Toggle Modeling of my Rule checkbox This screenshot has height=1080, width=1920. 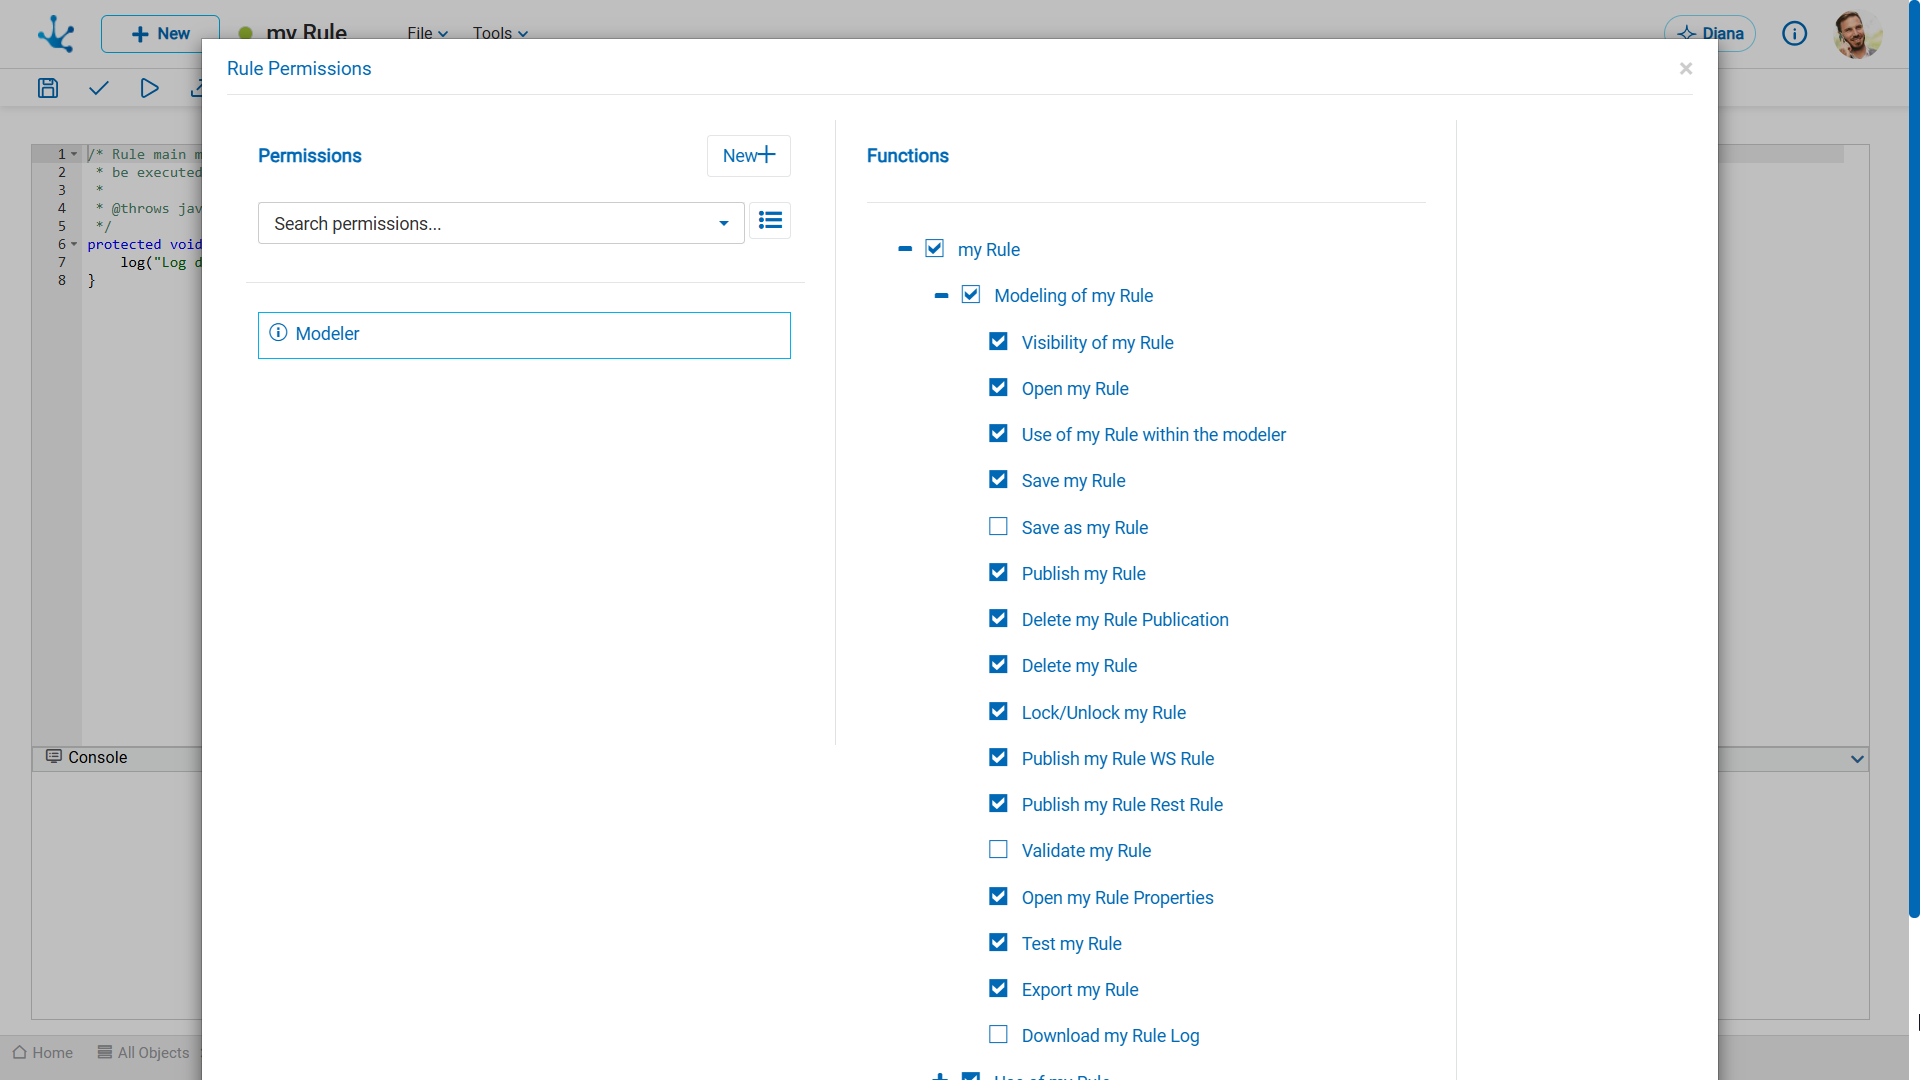970,294
